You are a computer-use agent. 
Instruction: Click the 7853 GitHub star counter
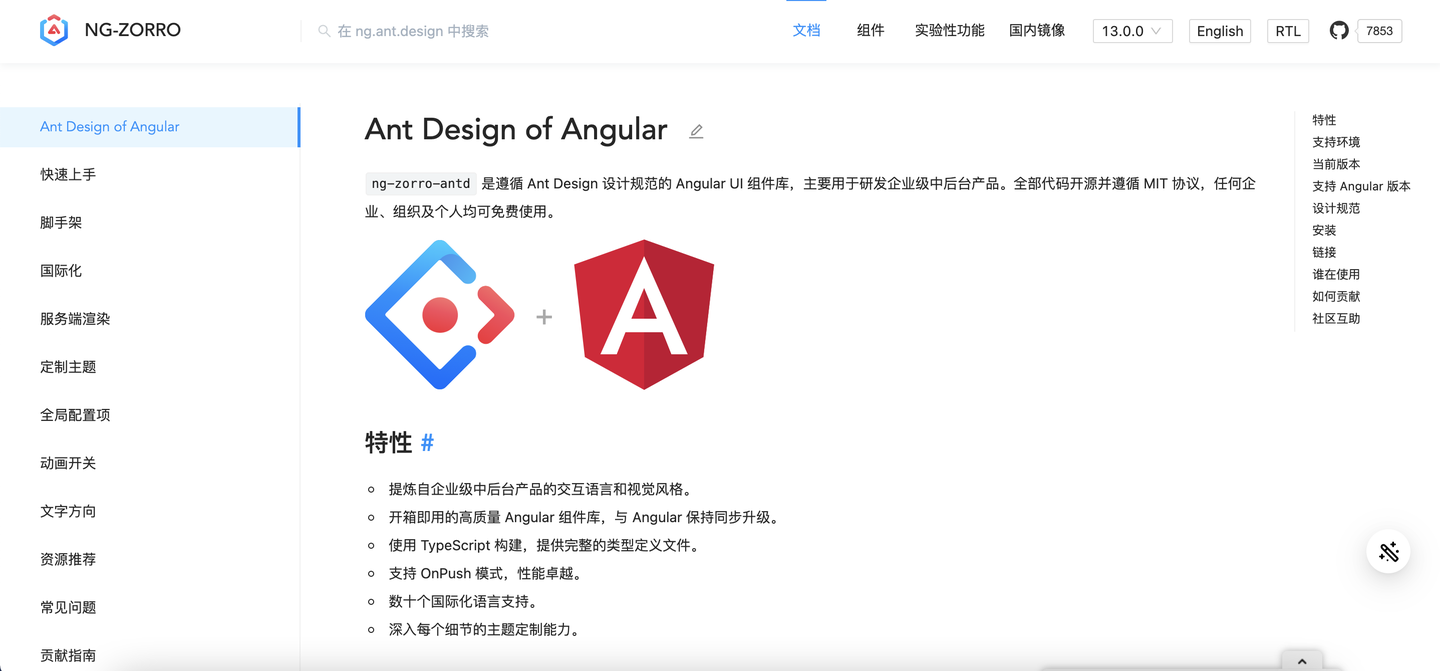(1379, 30)
